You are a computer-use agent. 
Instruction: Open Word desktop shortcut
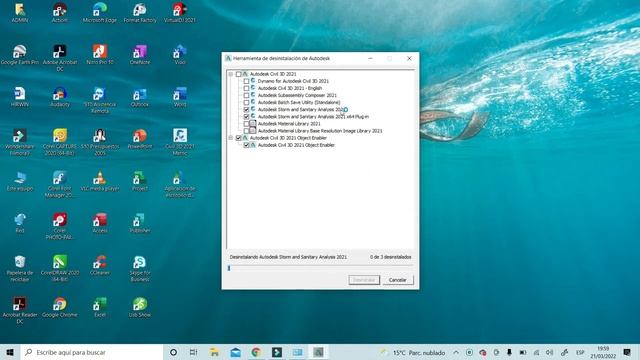tap(180, 97)
